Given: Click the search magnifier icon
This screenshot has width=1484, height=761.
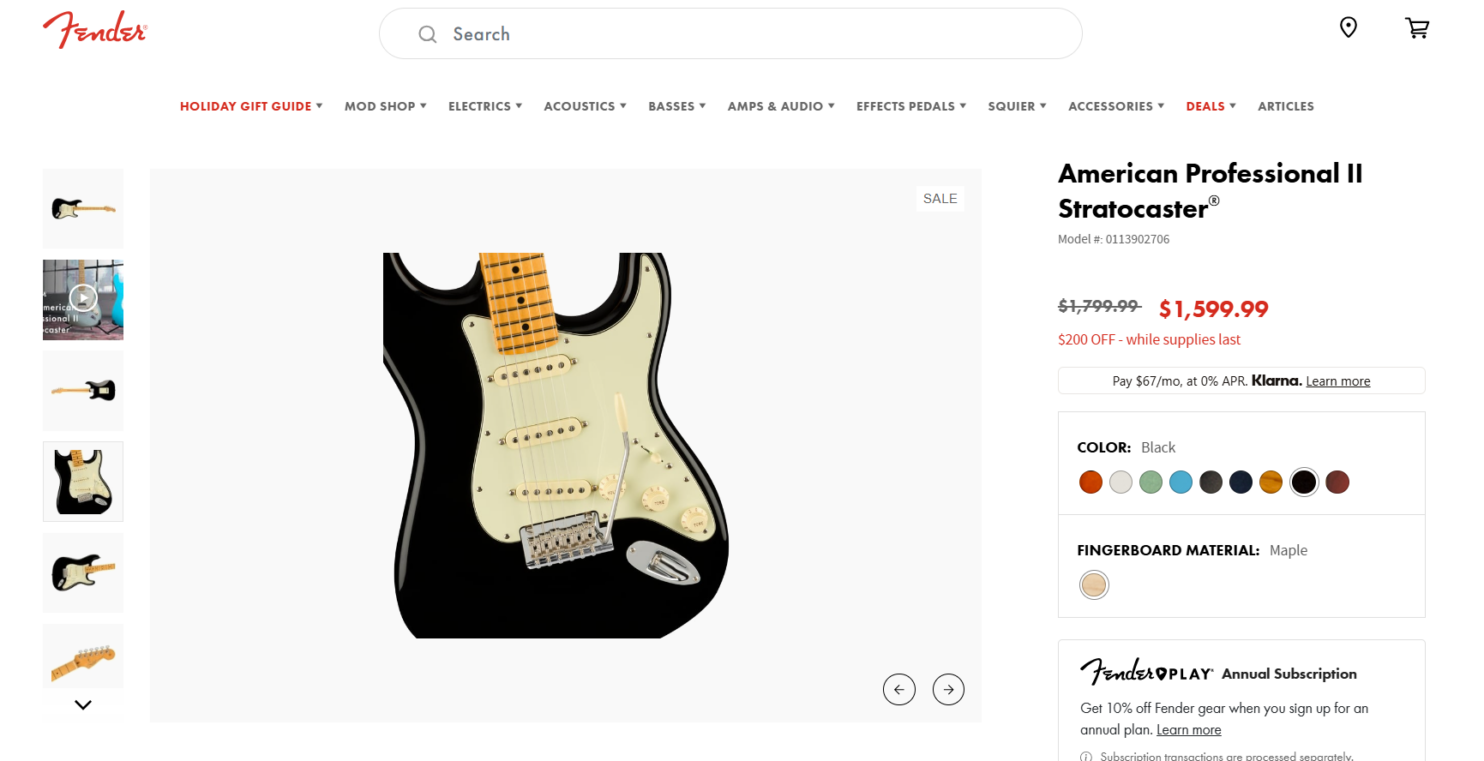Looking at the screenshot, I should (x=427, y=34).
